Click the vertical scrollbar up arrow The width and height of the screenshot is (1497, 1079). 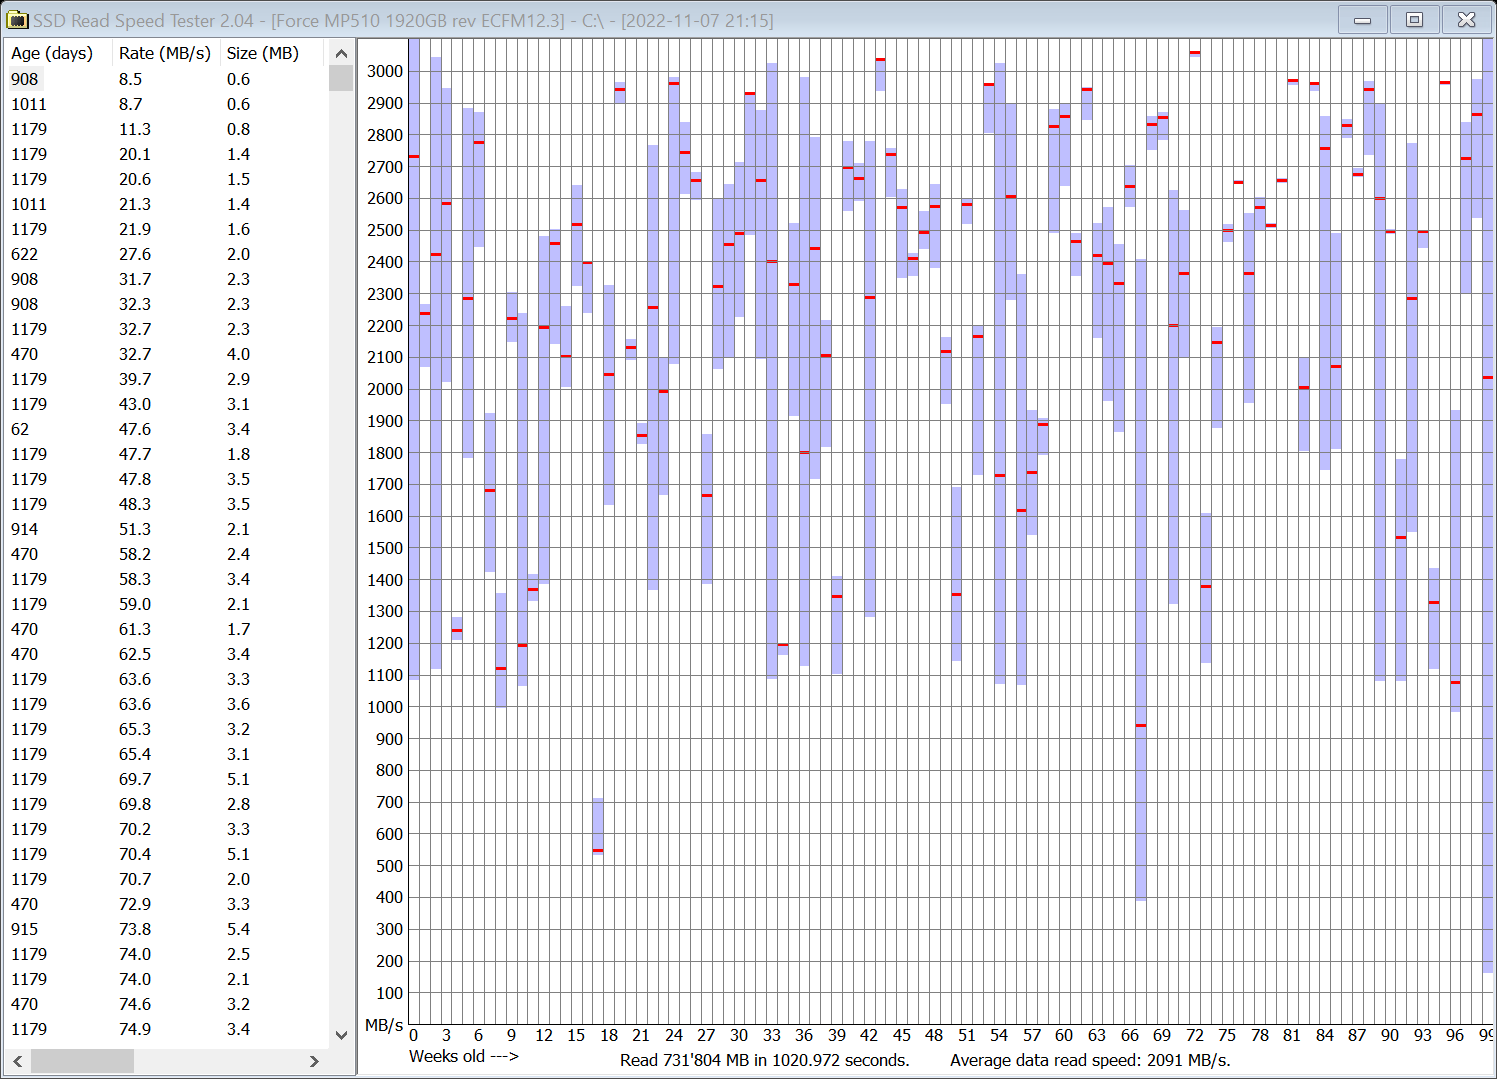coord(341,53)
